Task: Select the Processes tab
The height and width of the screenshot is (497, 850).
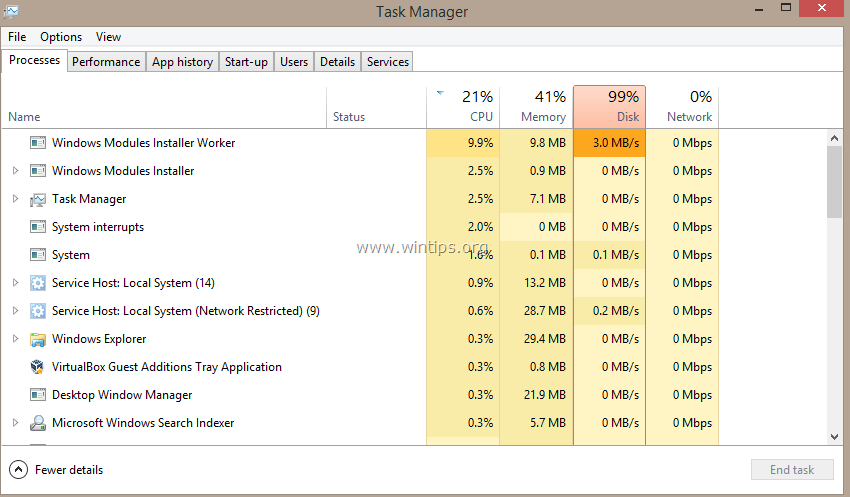Action: [35, 60]
